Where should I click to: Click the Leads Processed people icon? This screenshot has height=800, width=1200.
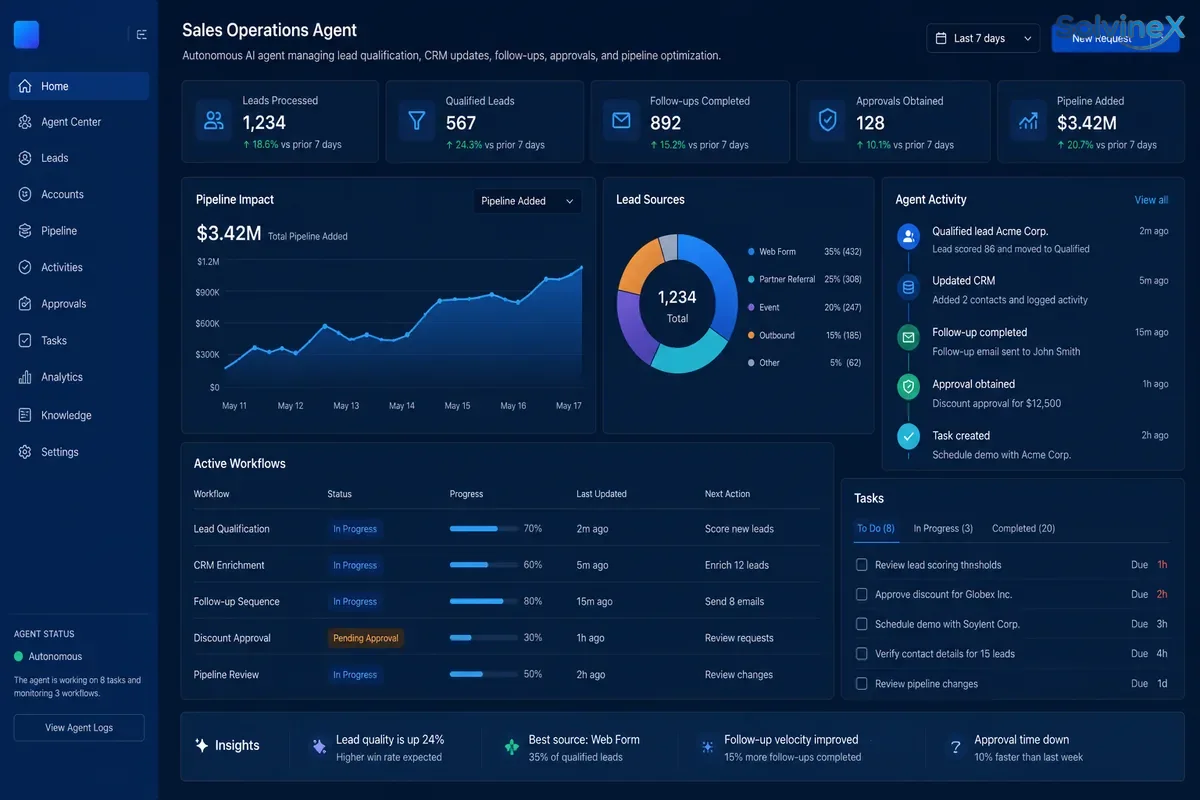213,121
